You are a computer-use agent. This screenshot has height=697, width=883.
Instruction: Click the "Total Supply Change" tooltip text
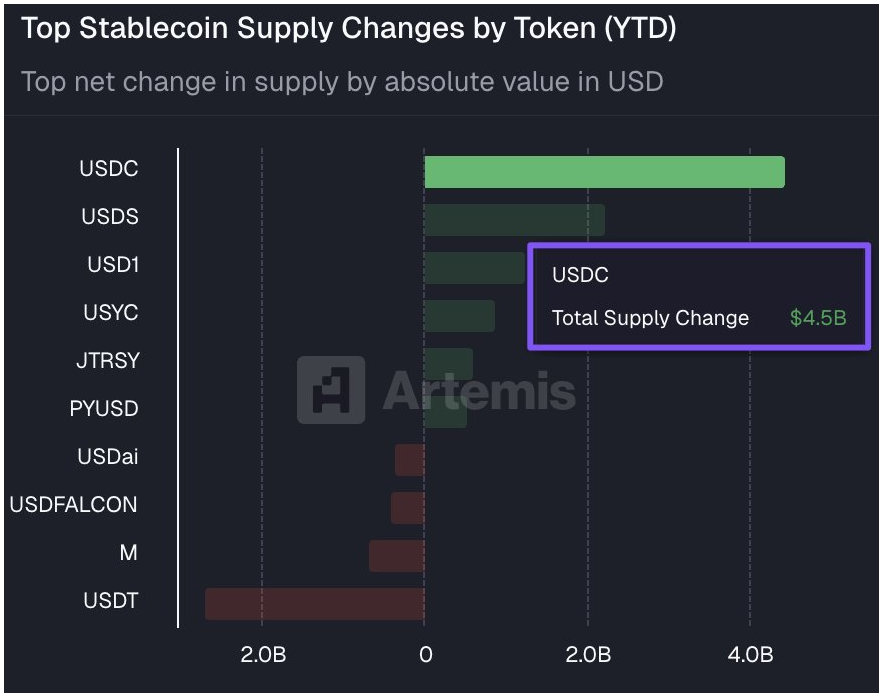[x=650, y=318]
